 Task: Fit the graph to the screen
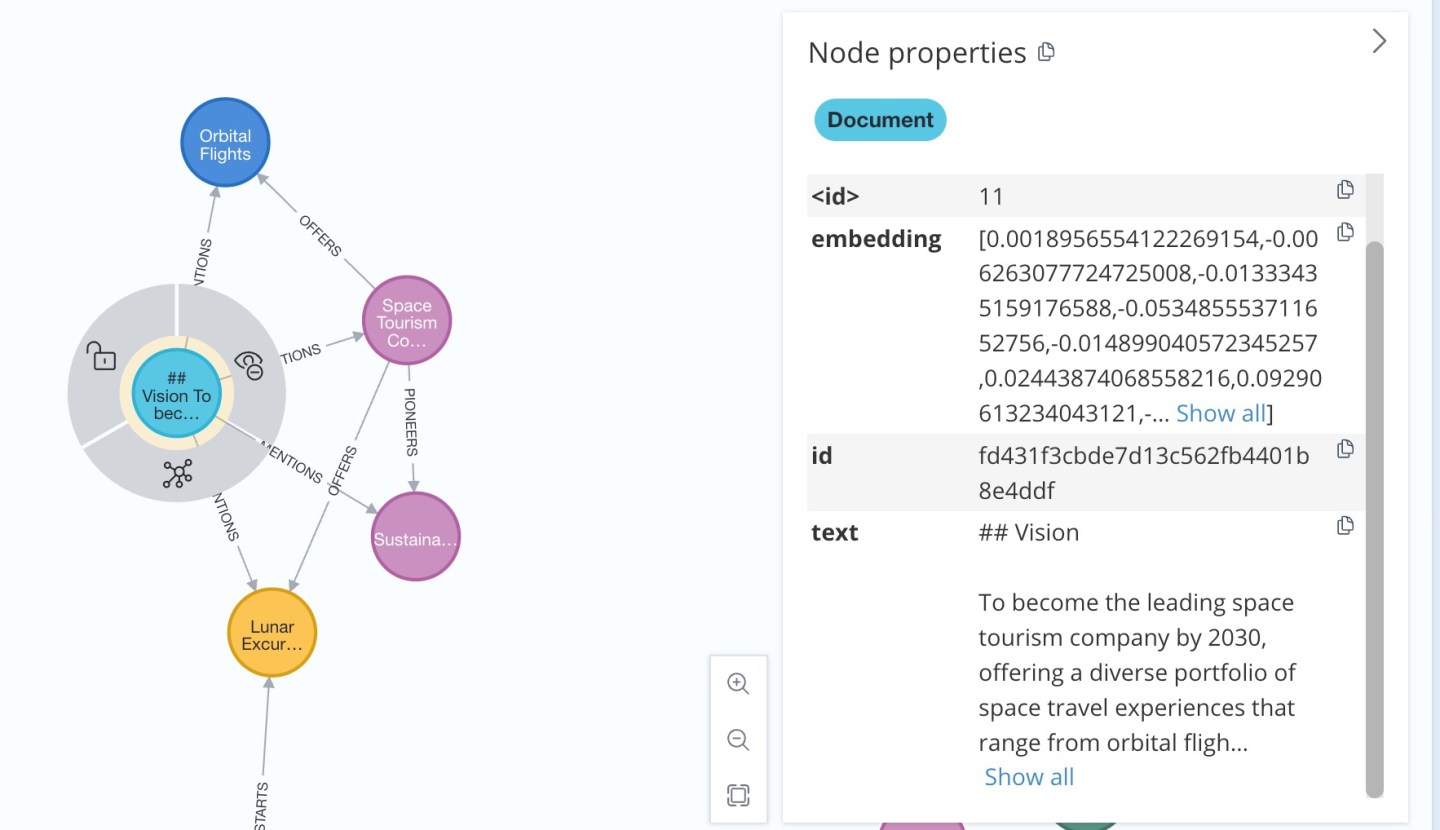(x=738, y=795)
